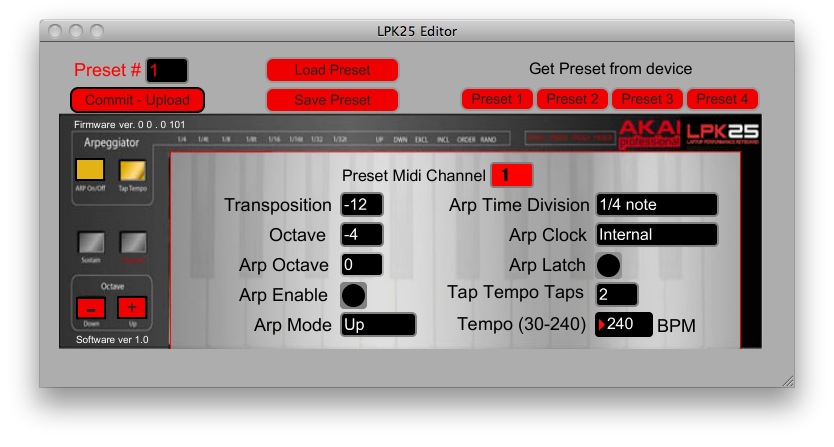834x447 pixels.
Task: Click the Transposition value field
Action: [362, 205]
